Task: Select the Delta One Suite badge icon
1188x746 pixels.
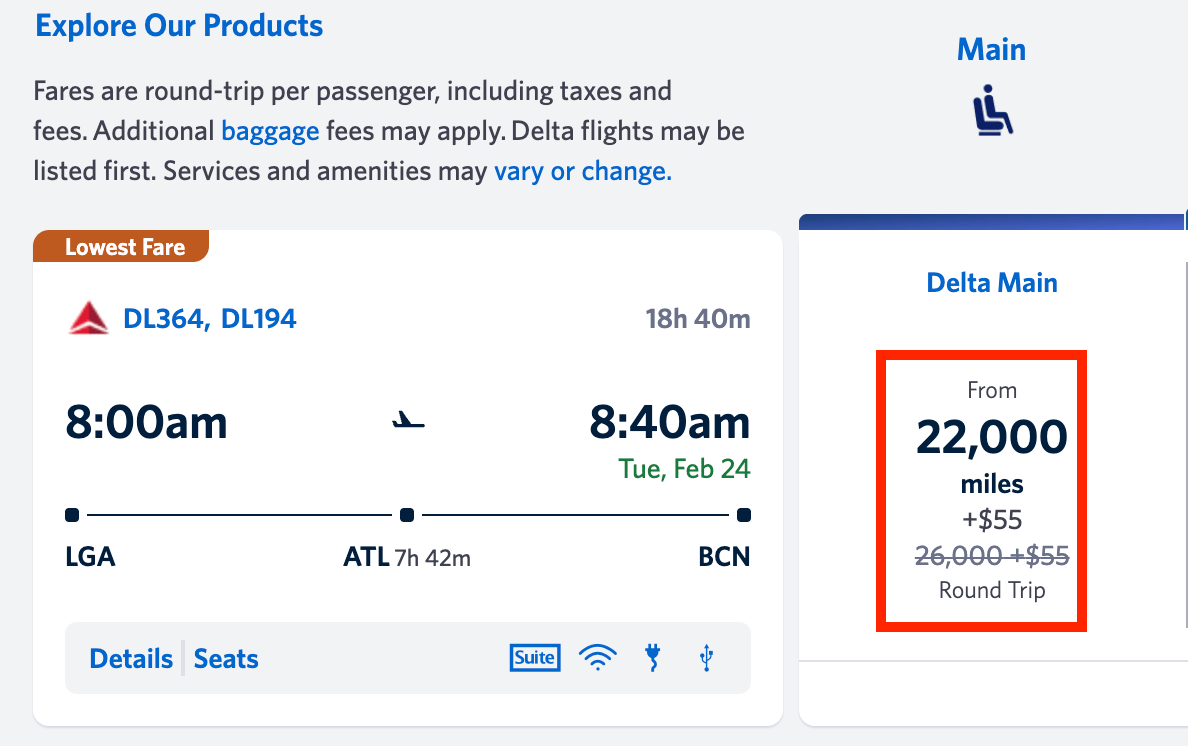Action: [535, 657]
